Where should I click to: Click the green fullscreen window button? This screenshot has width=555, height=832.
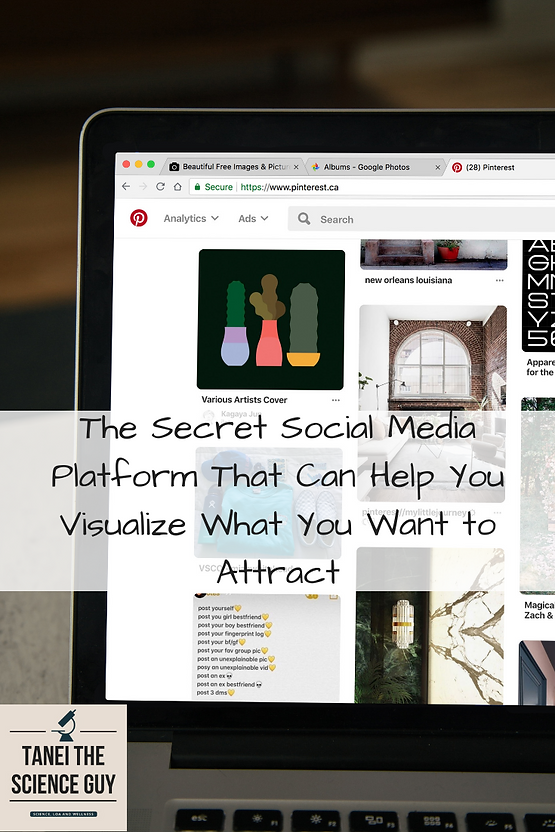(x=151, y=164)
